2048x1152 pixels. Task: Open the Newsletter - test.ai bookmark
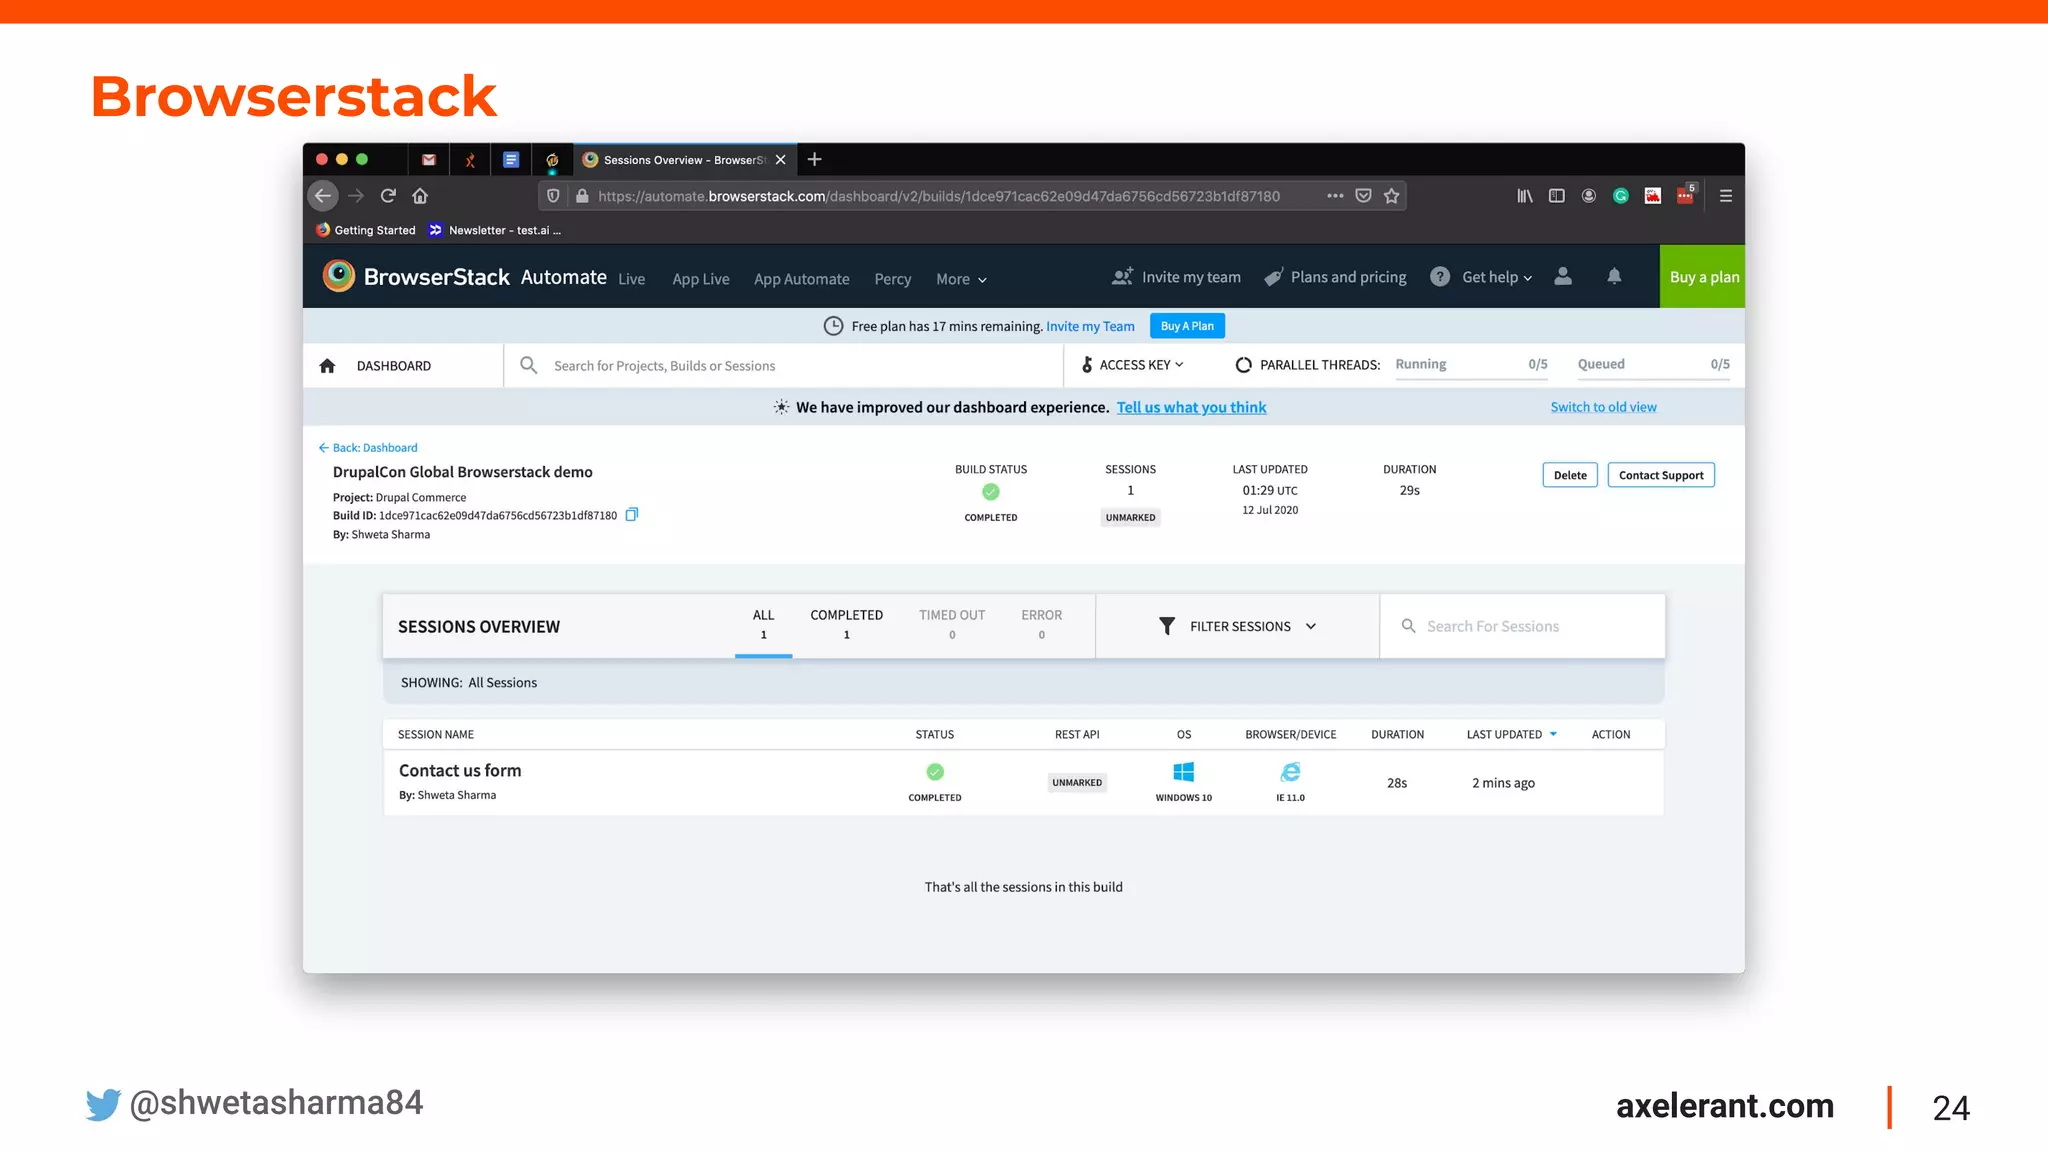(x=495, y=230)
